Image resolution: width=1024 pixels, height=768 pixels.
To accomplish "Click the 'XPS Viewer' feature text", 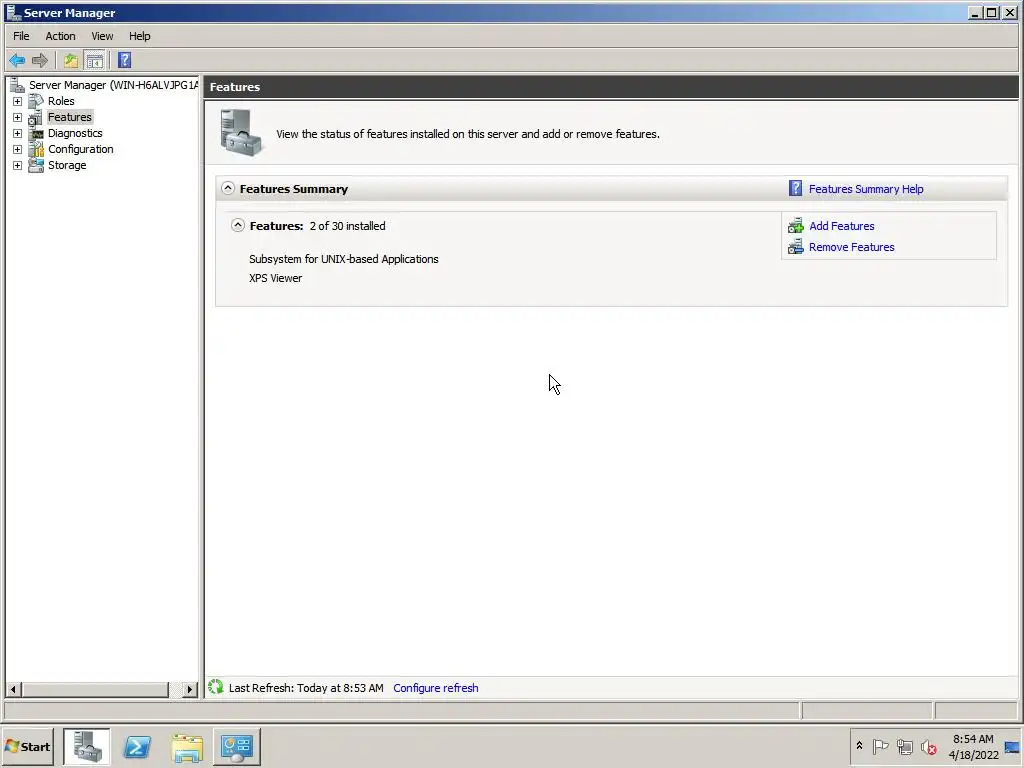I will [x=276, y=278].
